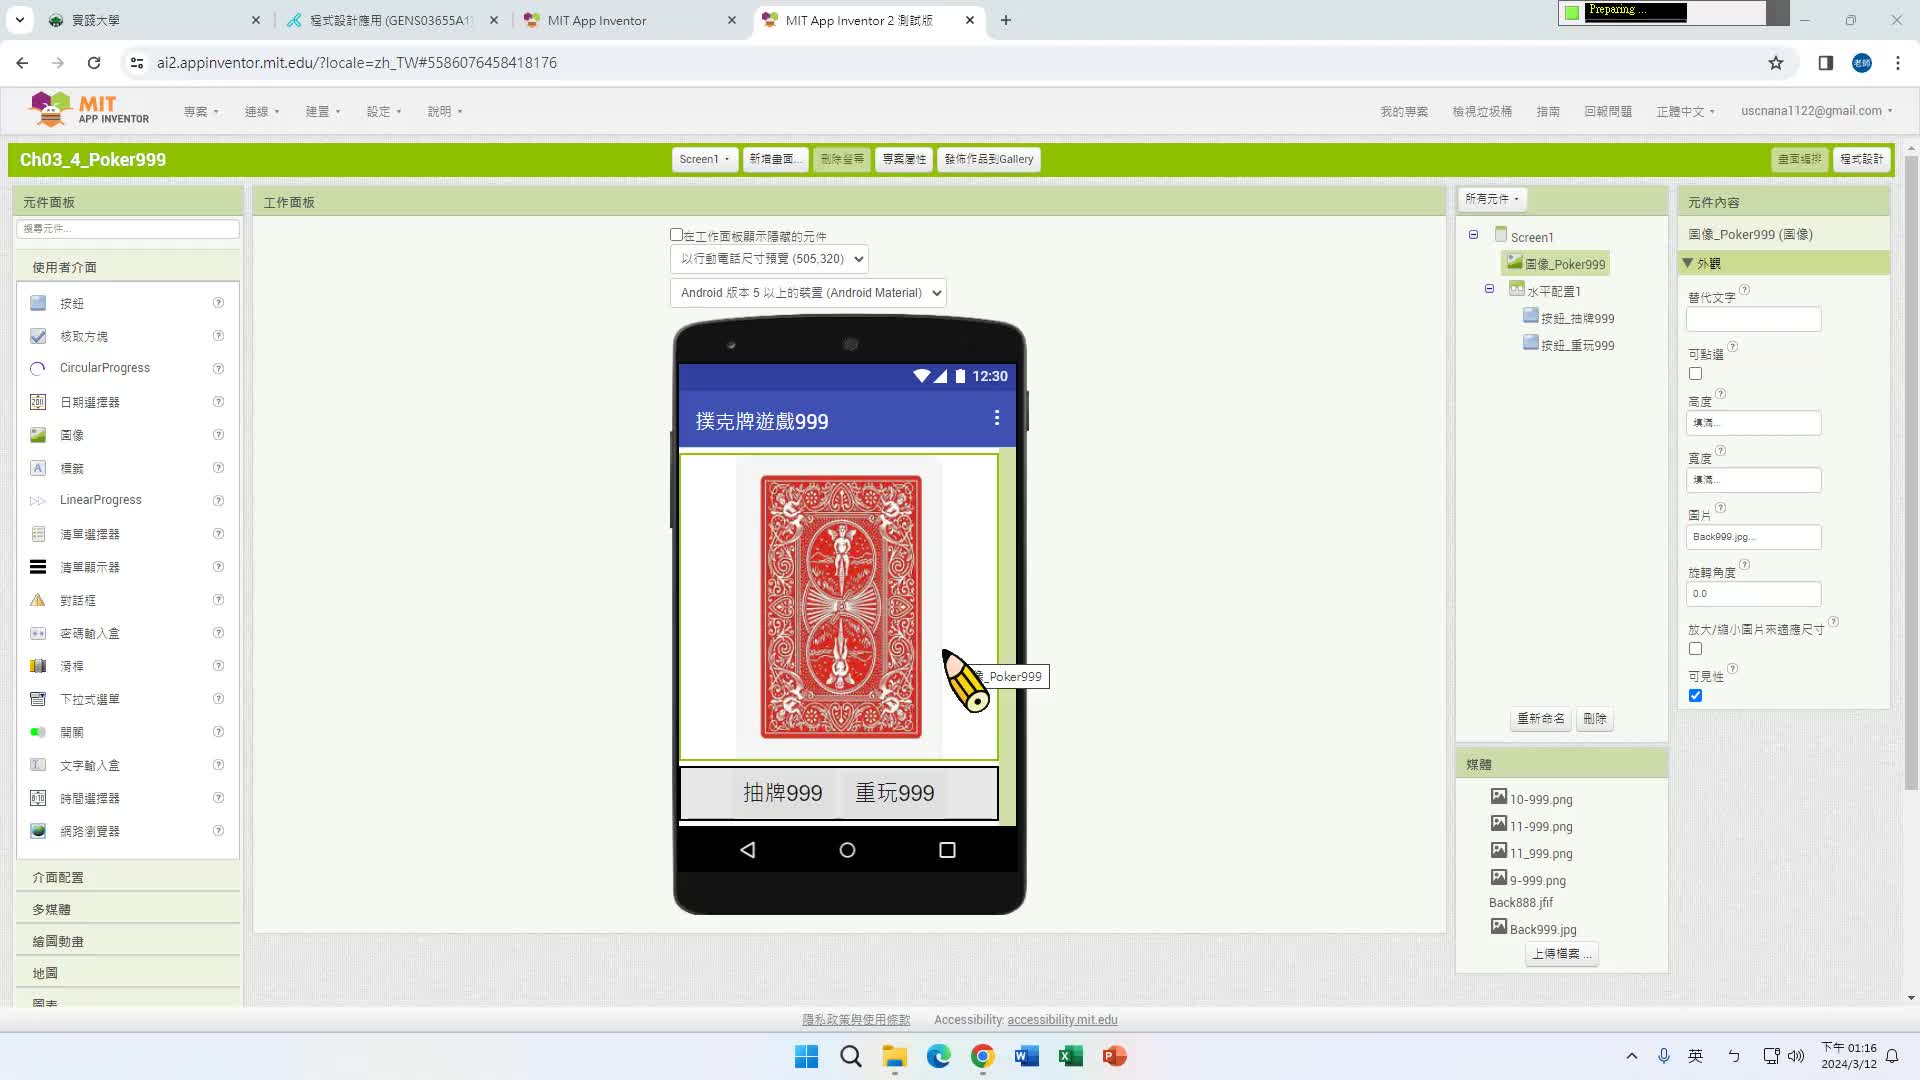The width and height of the screenshot is (1920, 1080).
Task: Choose the 滑桿 slider component icon
Action: point(38,666)
